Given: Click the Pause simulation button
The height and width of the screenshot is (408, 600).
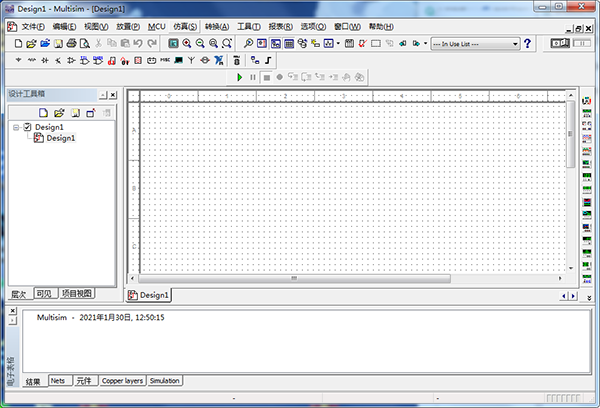Looking at the screenshot, I should click(x=253, y=76).
